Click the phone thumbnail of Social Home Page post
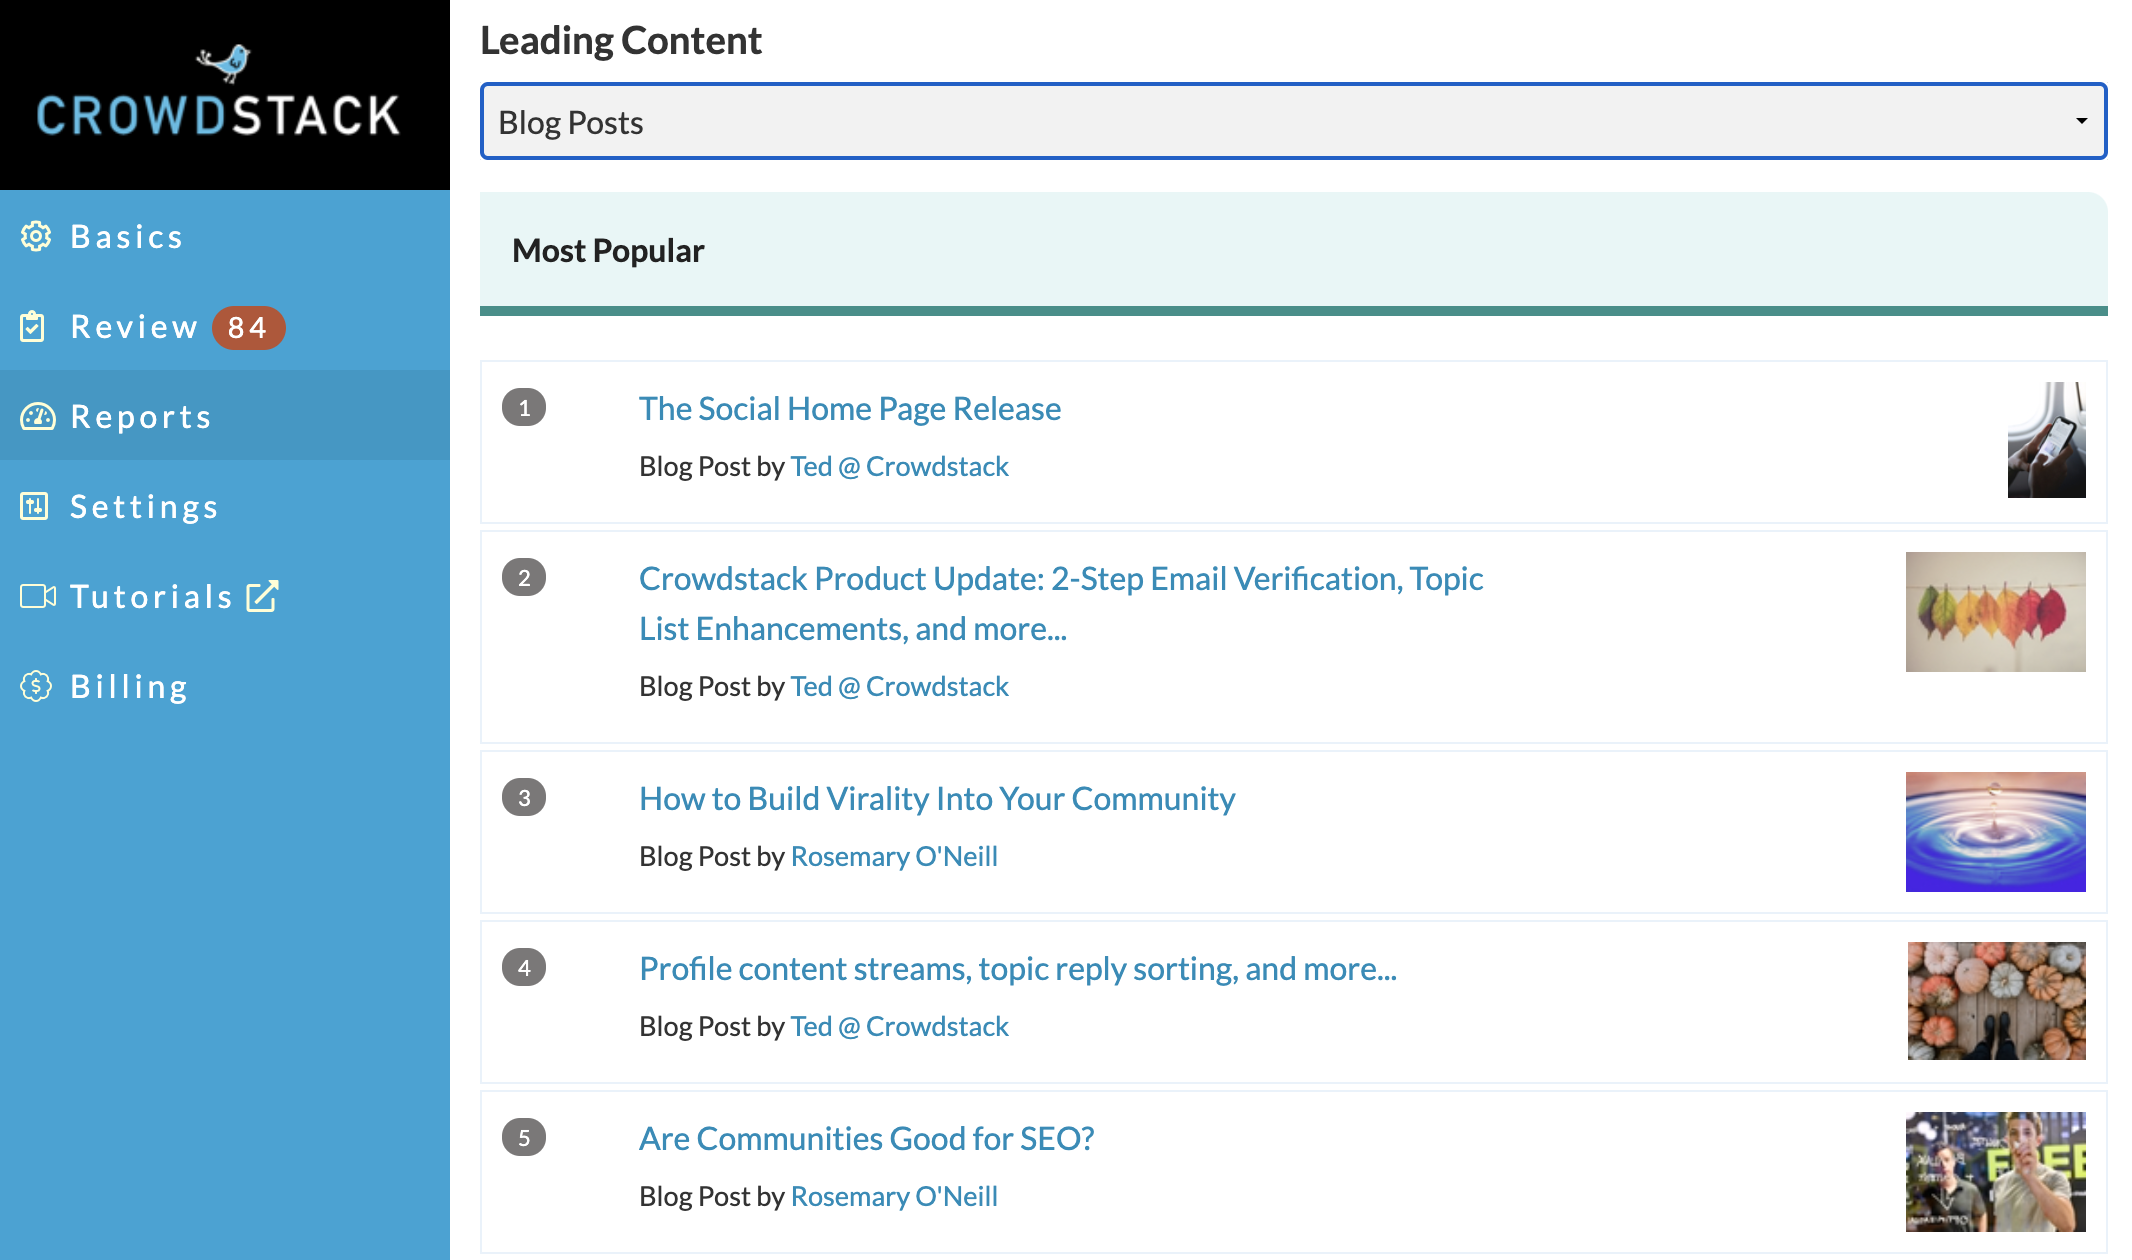Viewport: 2132px width, 1260px height. pos(2047,440)
